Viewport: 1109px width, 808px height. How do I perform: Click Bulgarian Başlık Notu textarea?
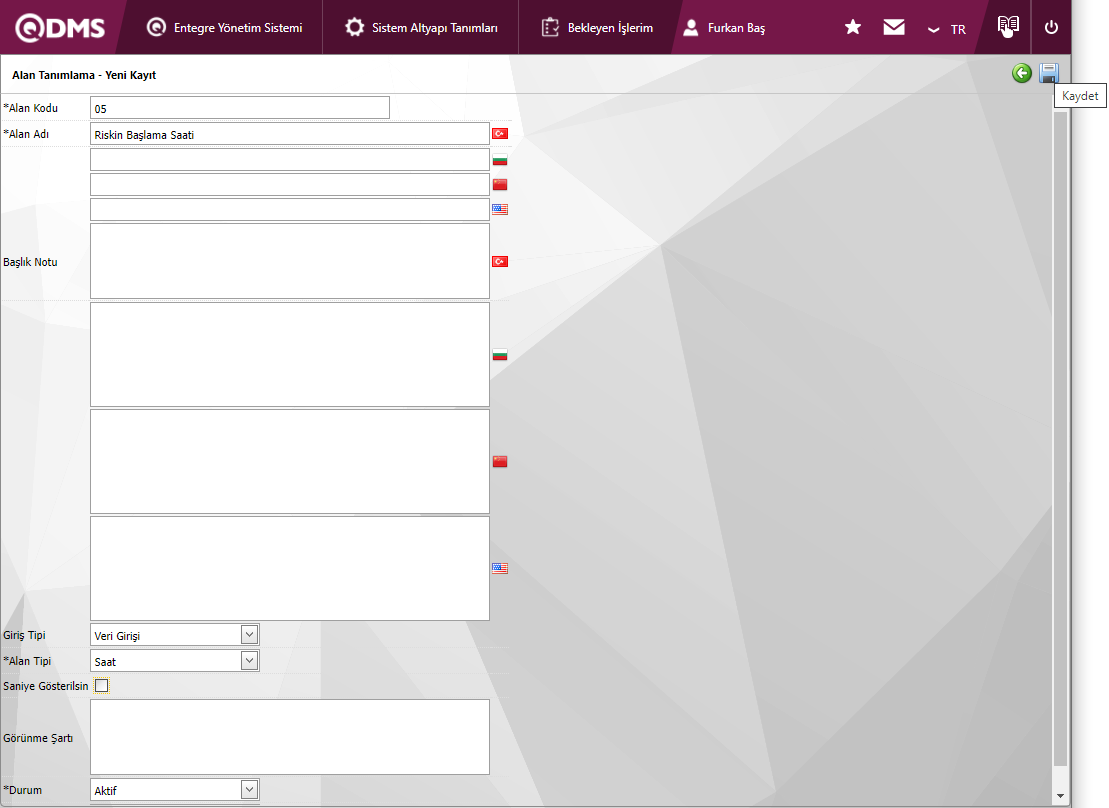pyautogui.click(x=290, y=354)
